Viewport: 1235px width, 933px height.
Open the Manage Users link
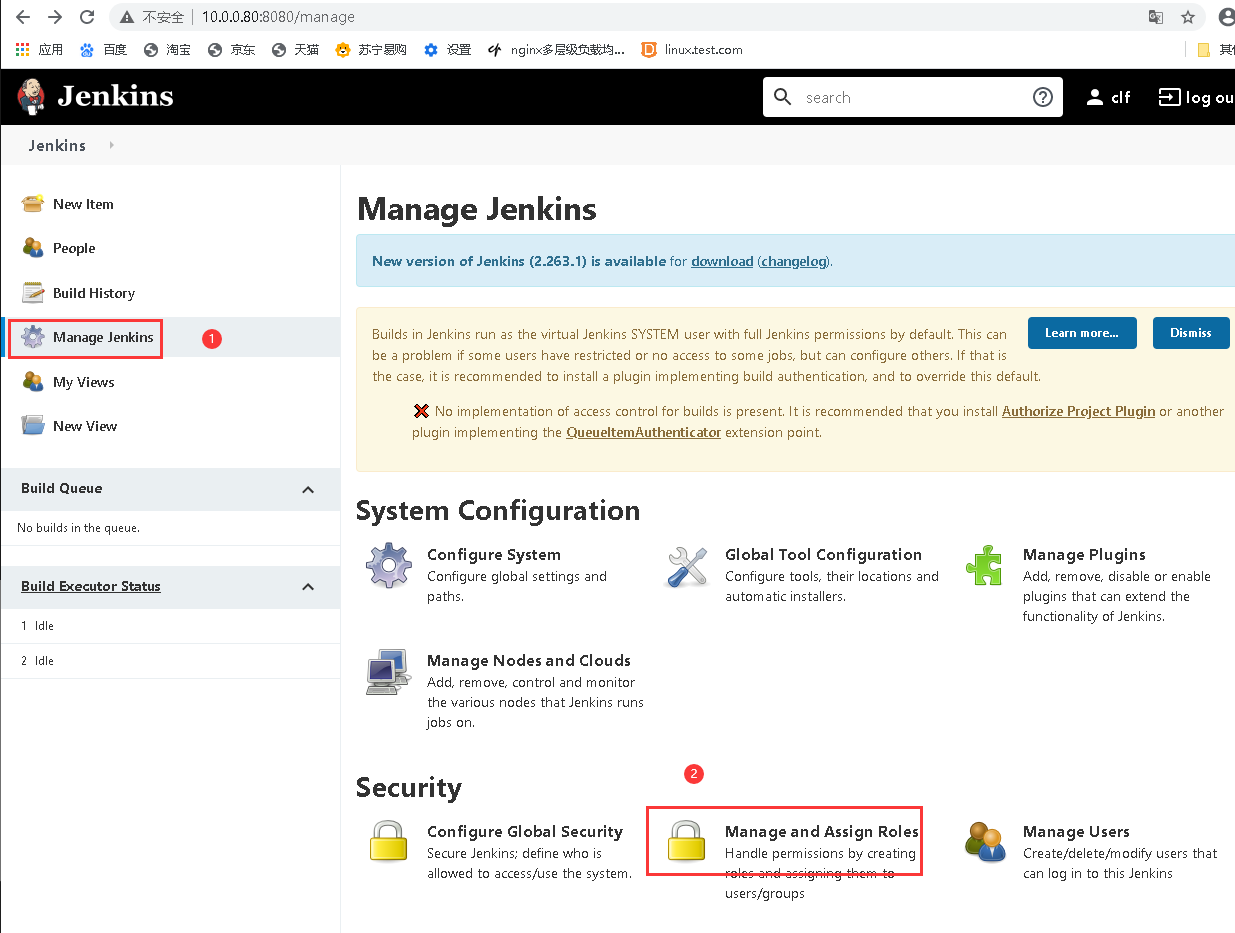[x=1076, y=832]
